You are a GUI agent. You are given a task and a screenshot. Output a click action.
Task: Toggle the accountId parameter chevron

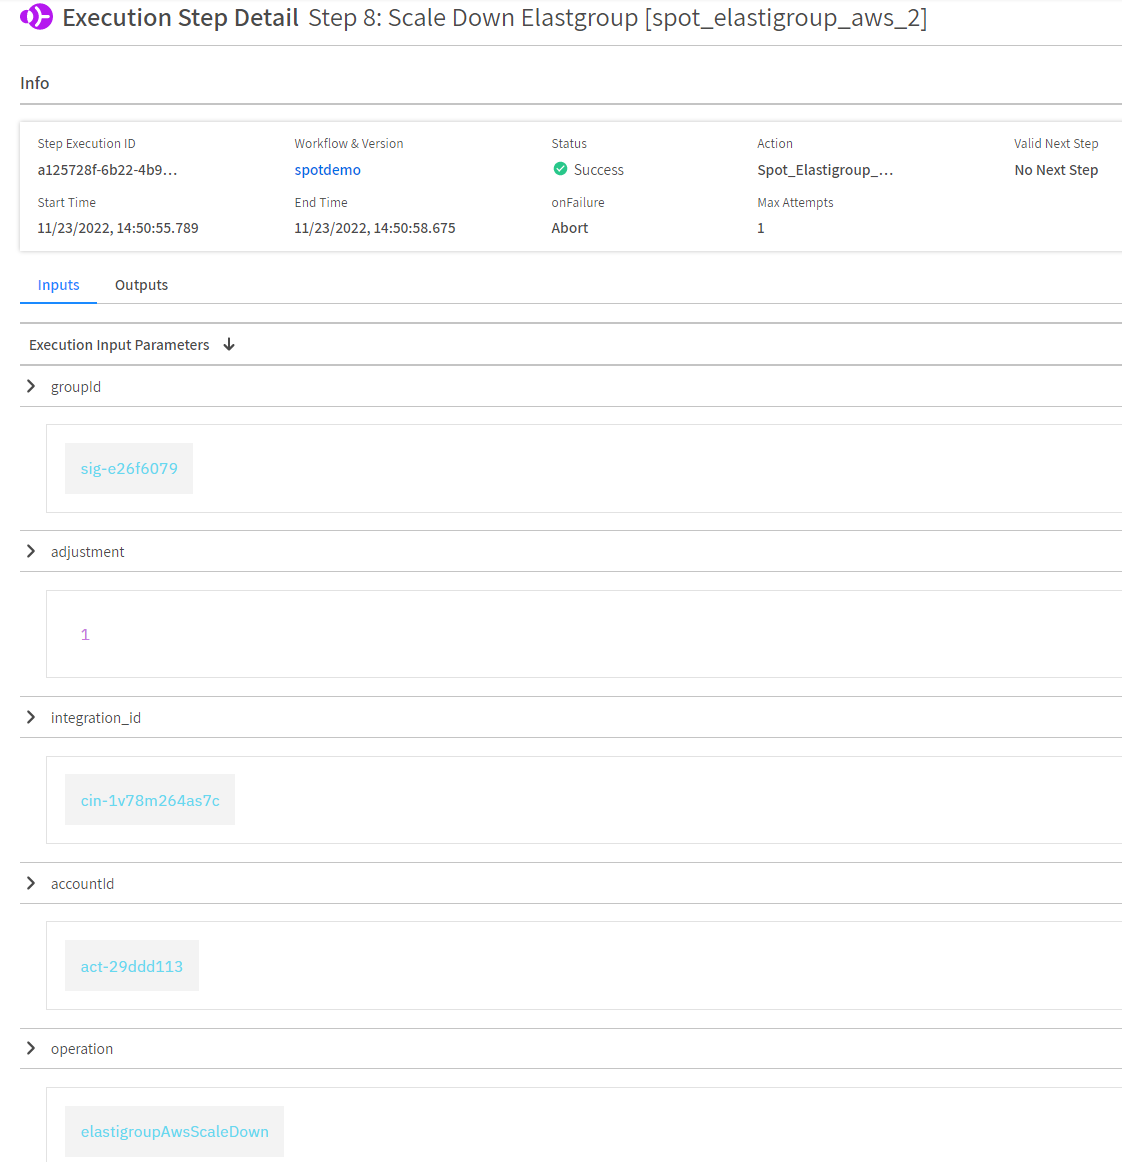[31, 883]
